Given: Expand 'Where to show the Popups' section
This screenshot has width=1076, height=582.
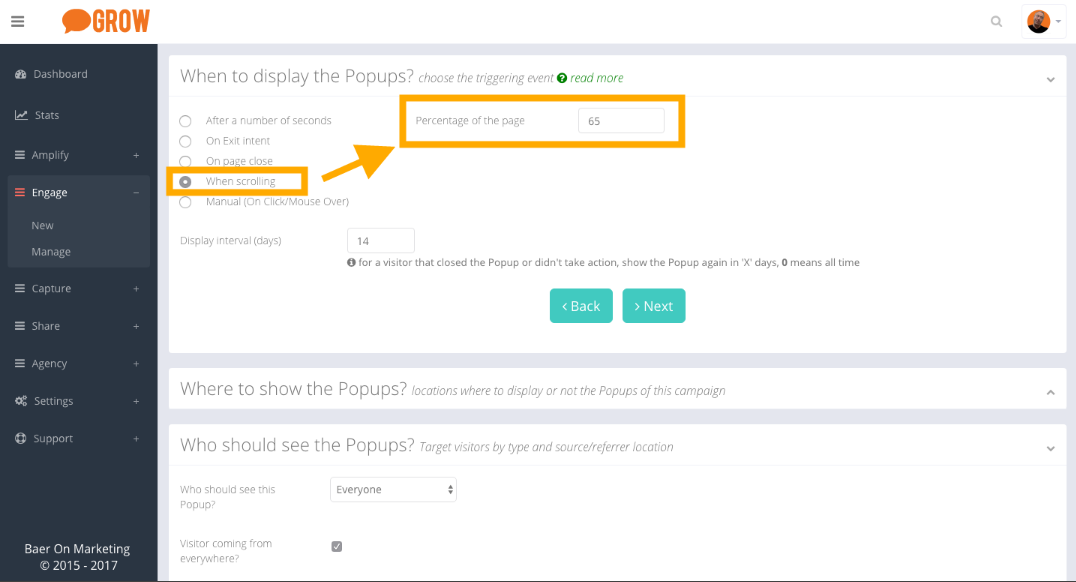Looking at the screenshot, I should click(1050, 392).
